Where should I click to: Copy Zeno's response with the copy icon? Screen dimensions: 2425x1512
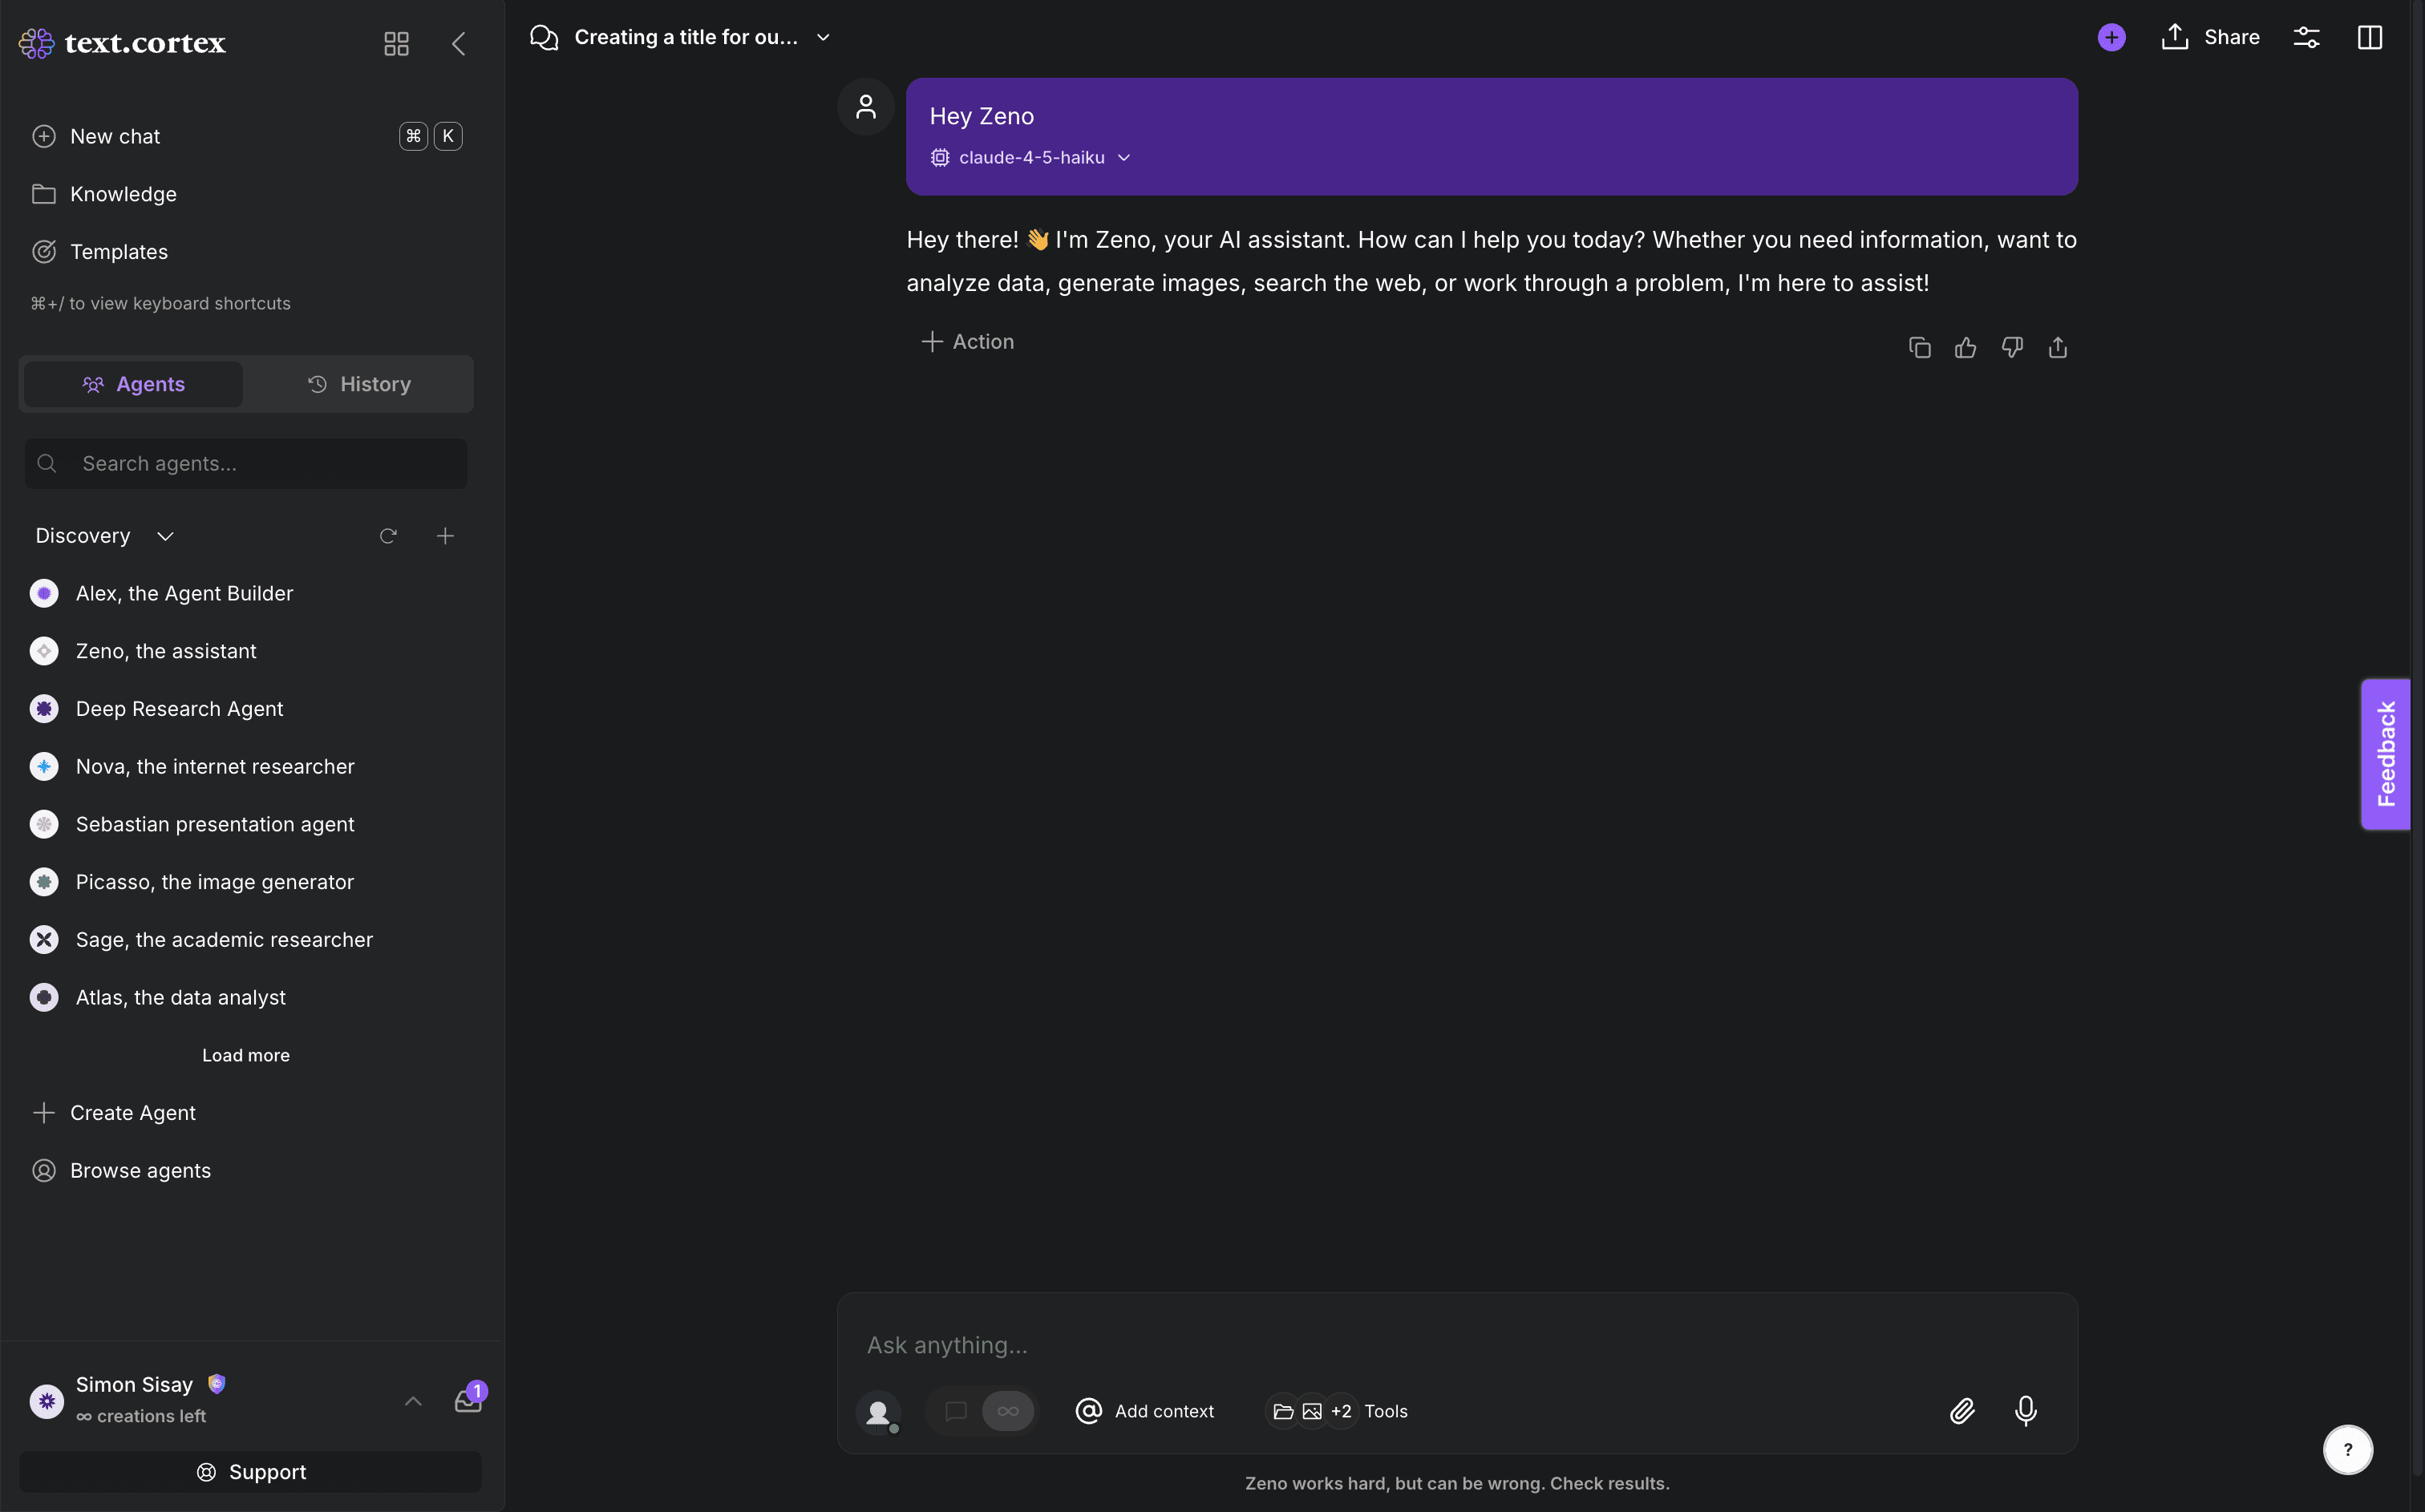[x=1919, y=347]
